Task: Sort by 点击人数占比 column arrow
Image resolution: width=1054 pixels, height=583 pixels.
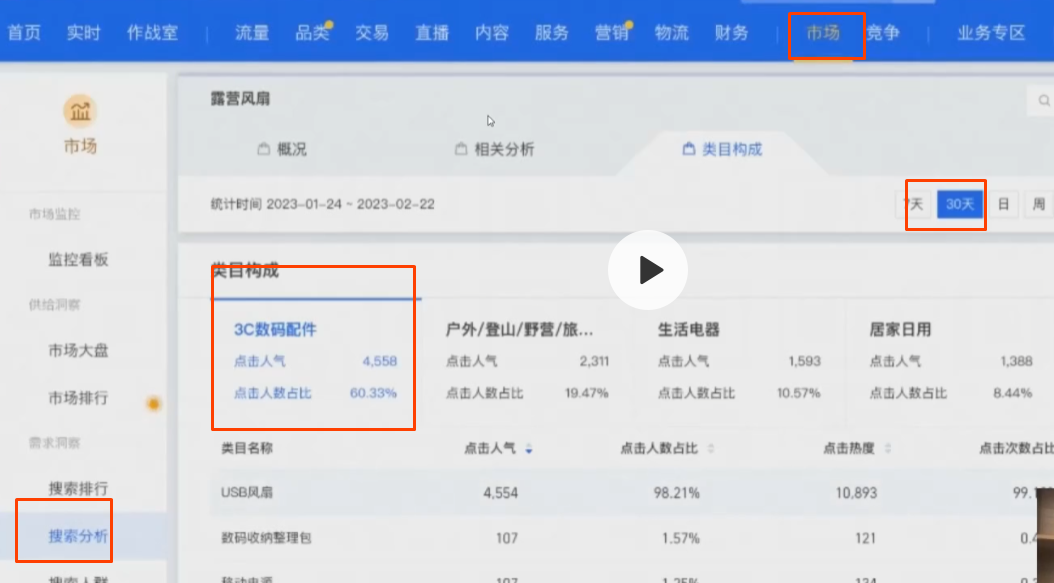Action: (x=711, y=449)
